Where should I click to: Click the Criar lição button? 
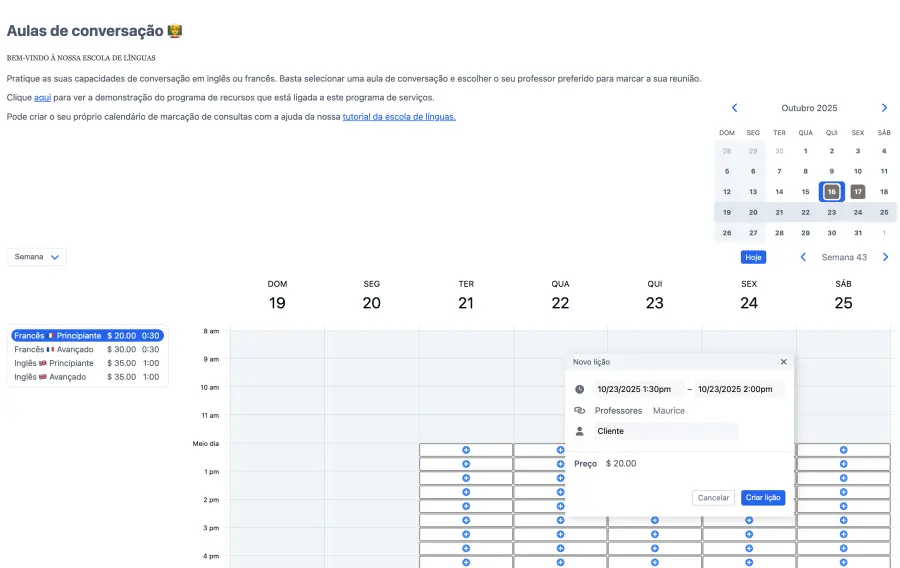pyautogui.click(x=763, y=497)
